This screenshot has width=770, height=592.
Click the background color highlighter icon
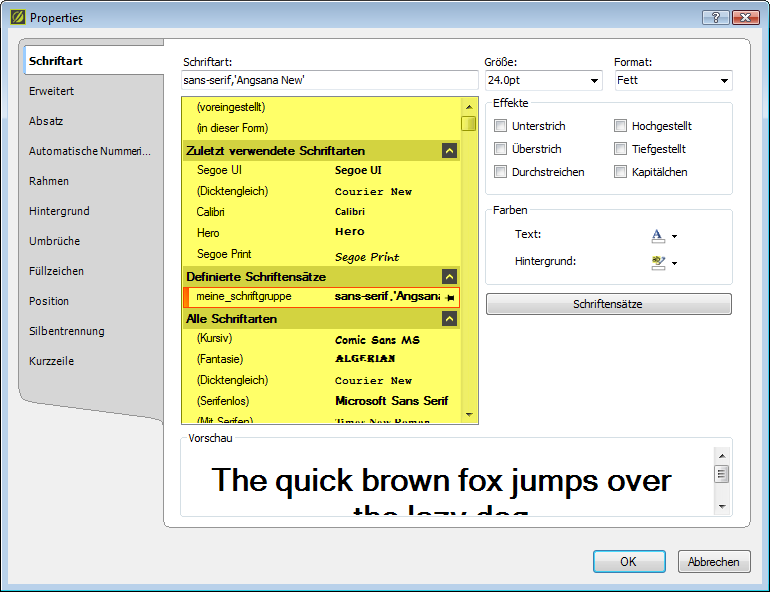pos(657,262)
